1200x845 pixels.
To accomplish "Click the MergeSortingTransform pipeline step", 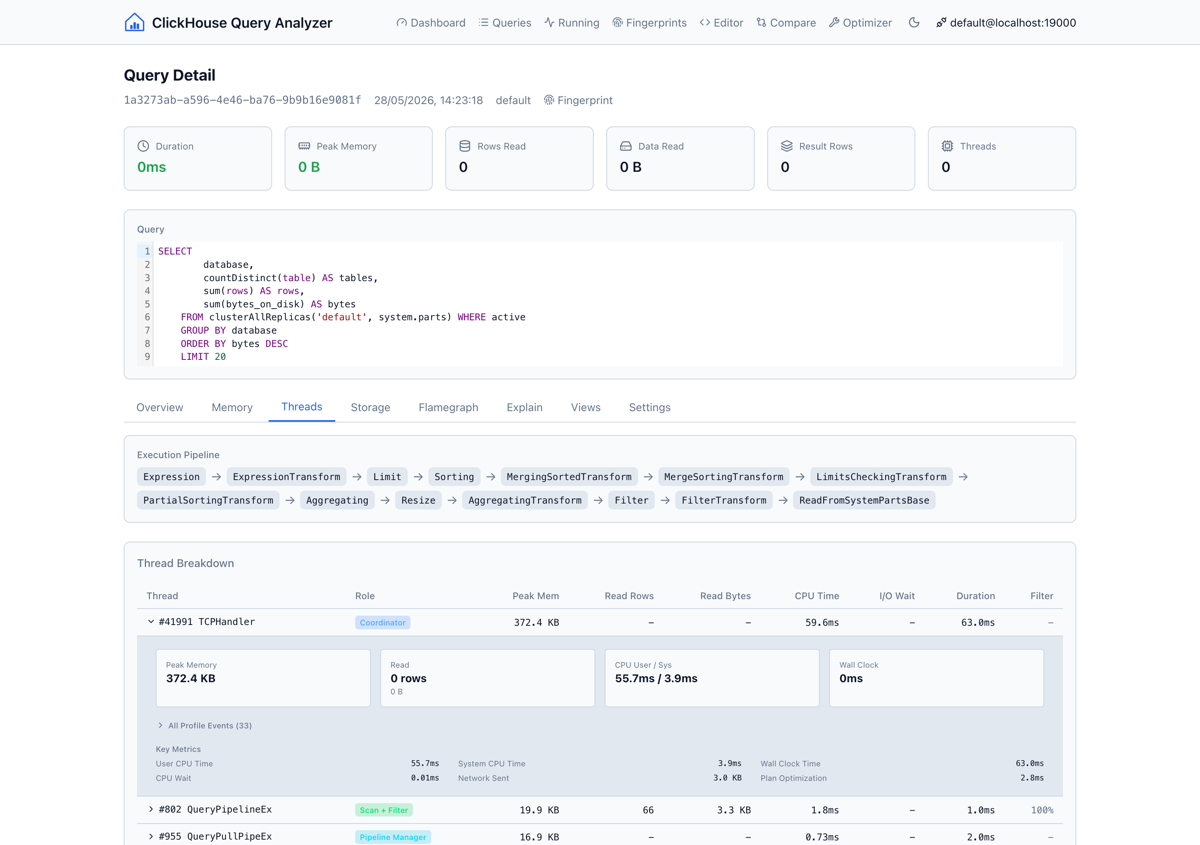I will pyautogui.click(x=724, y=477).
